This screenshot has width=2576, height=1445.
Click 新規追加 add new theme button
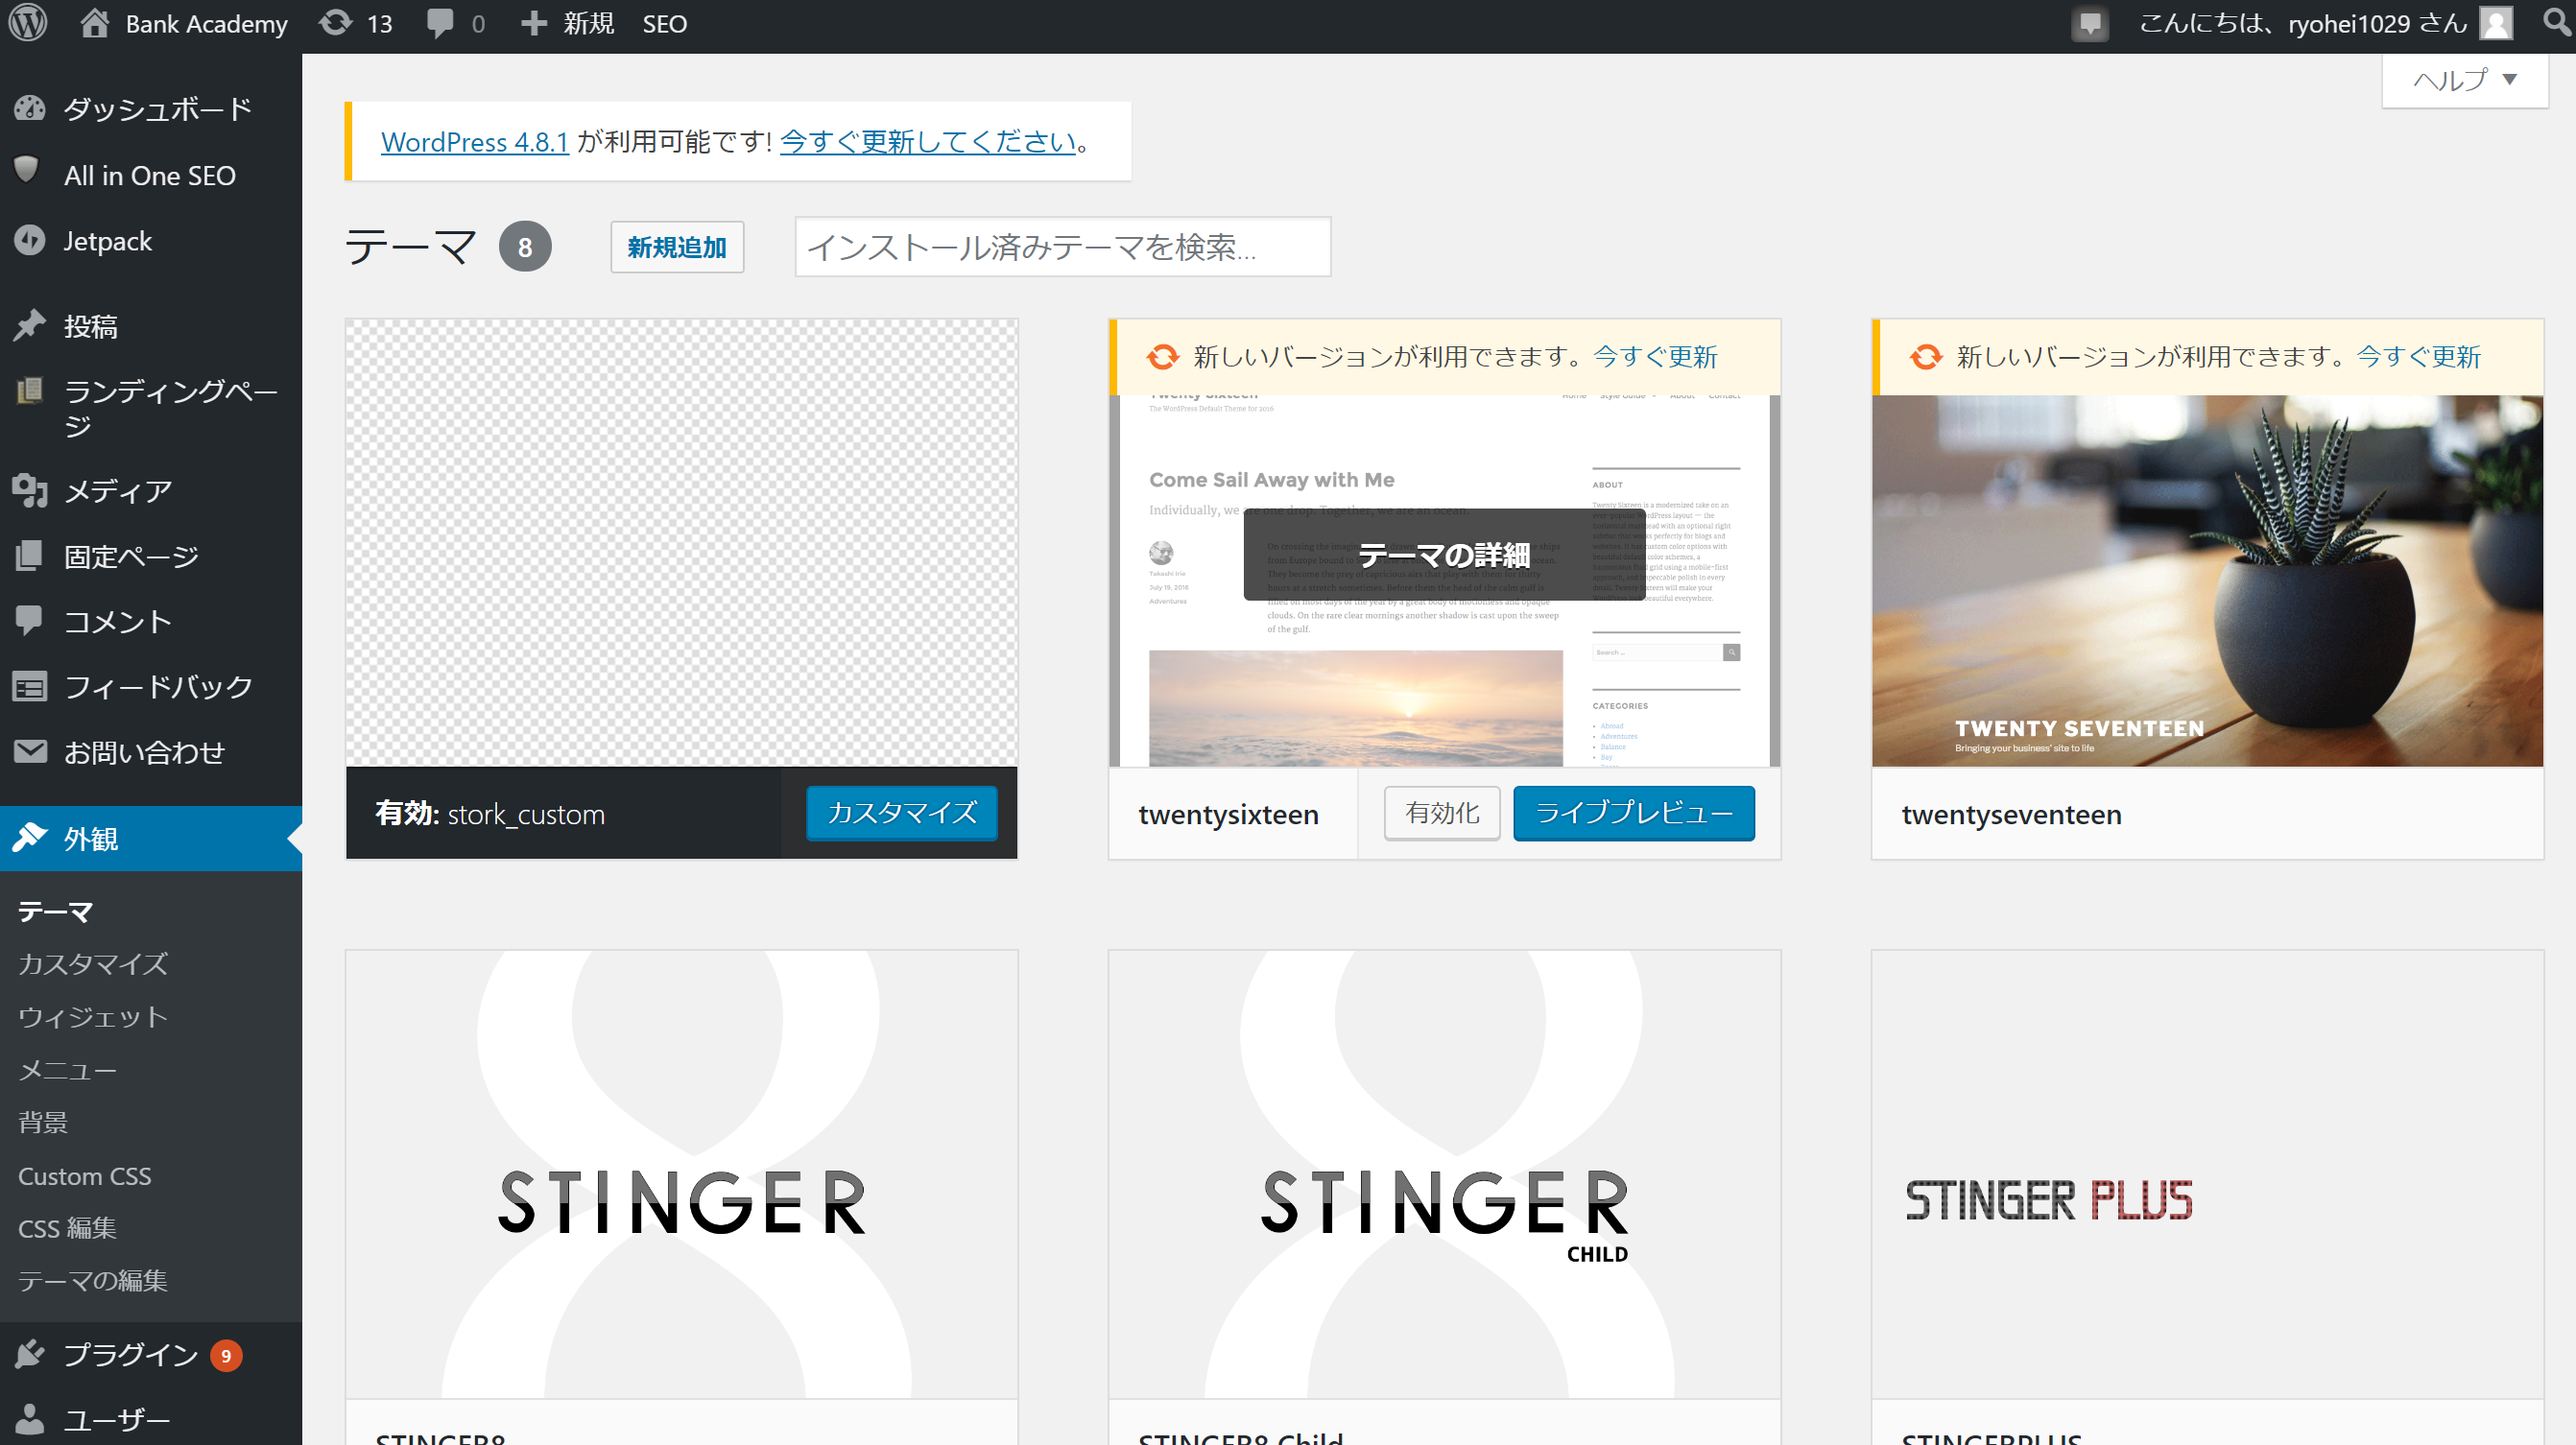click(677, 247)
